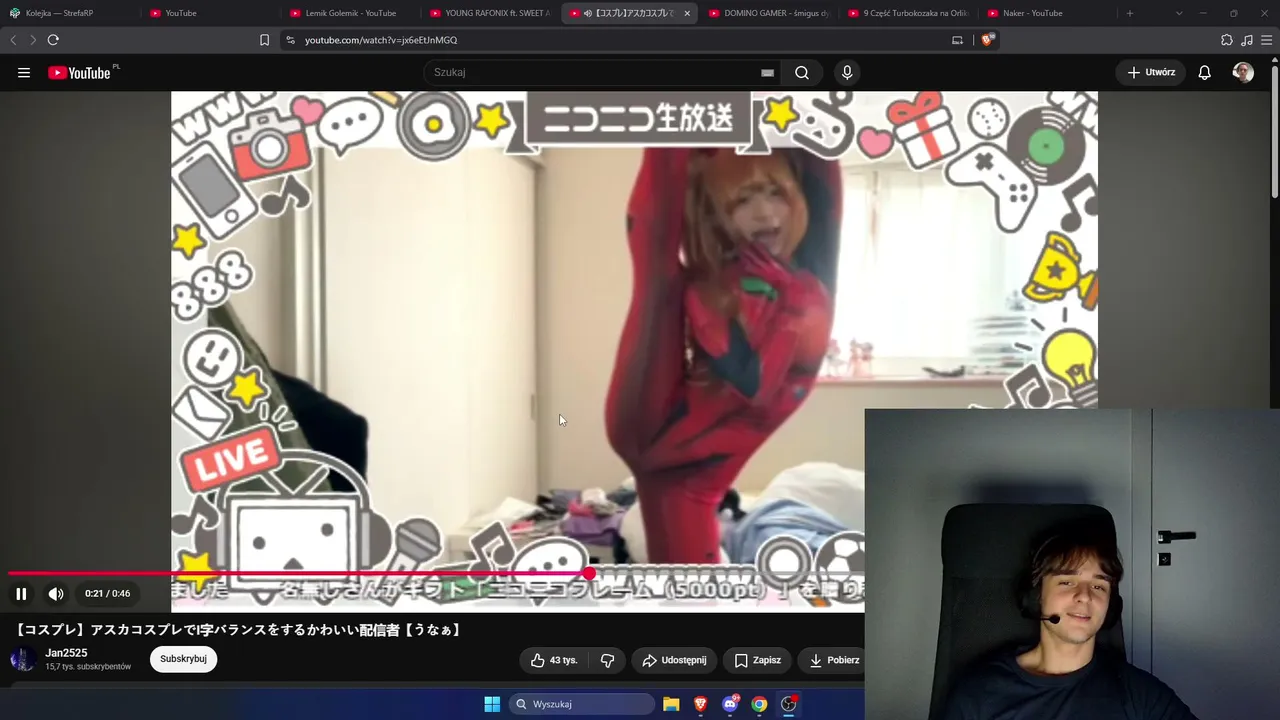Switch to the plain YouTube tab

(210, 13)
